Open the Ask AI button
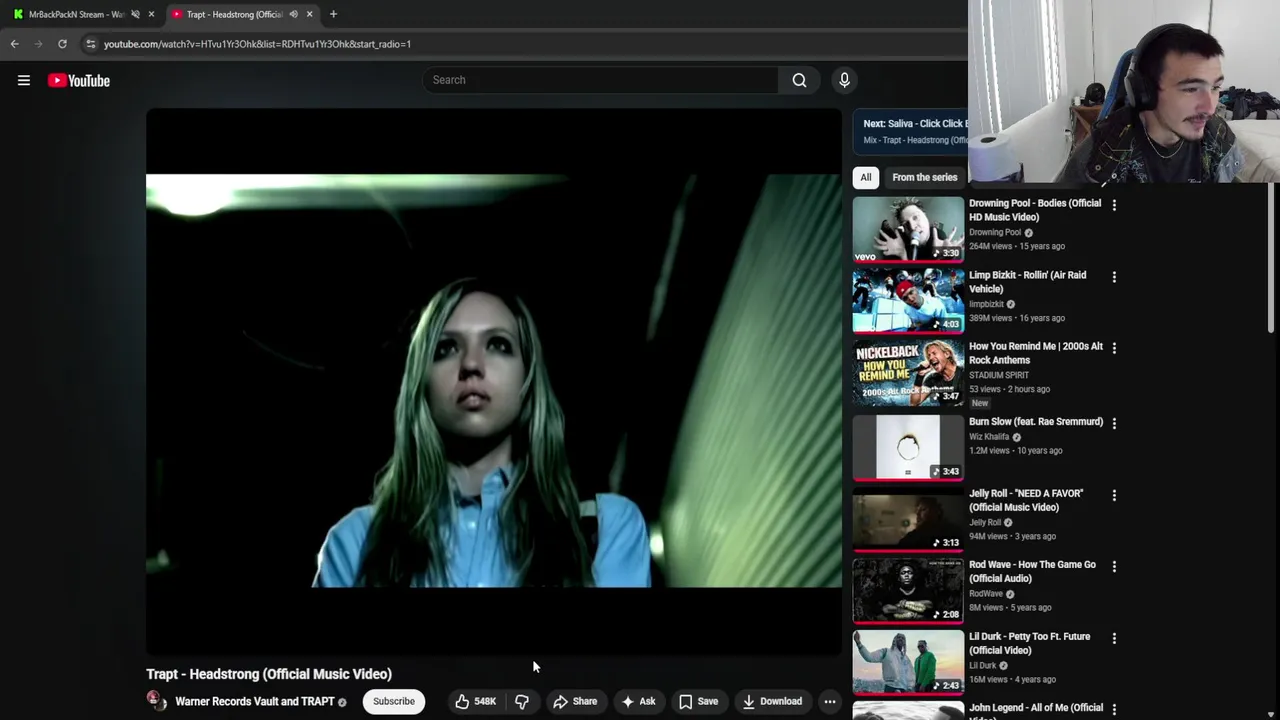 coord(638,701)
